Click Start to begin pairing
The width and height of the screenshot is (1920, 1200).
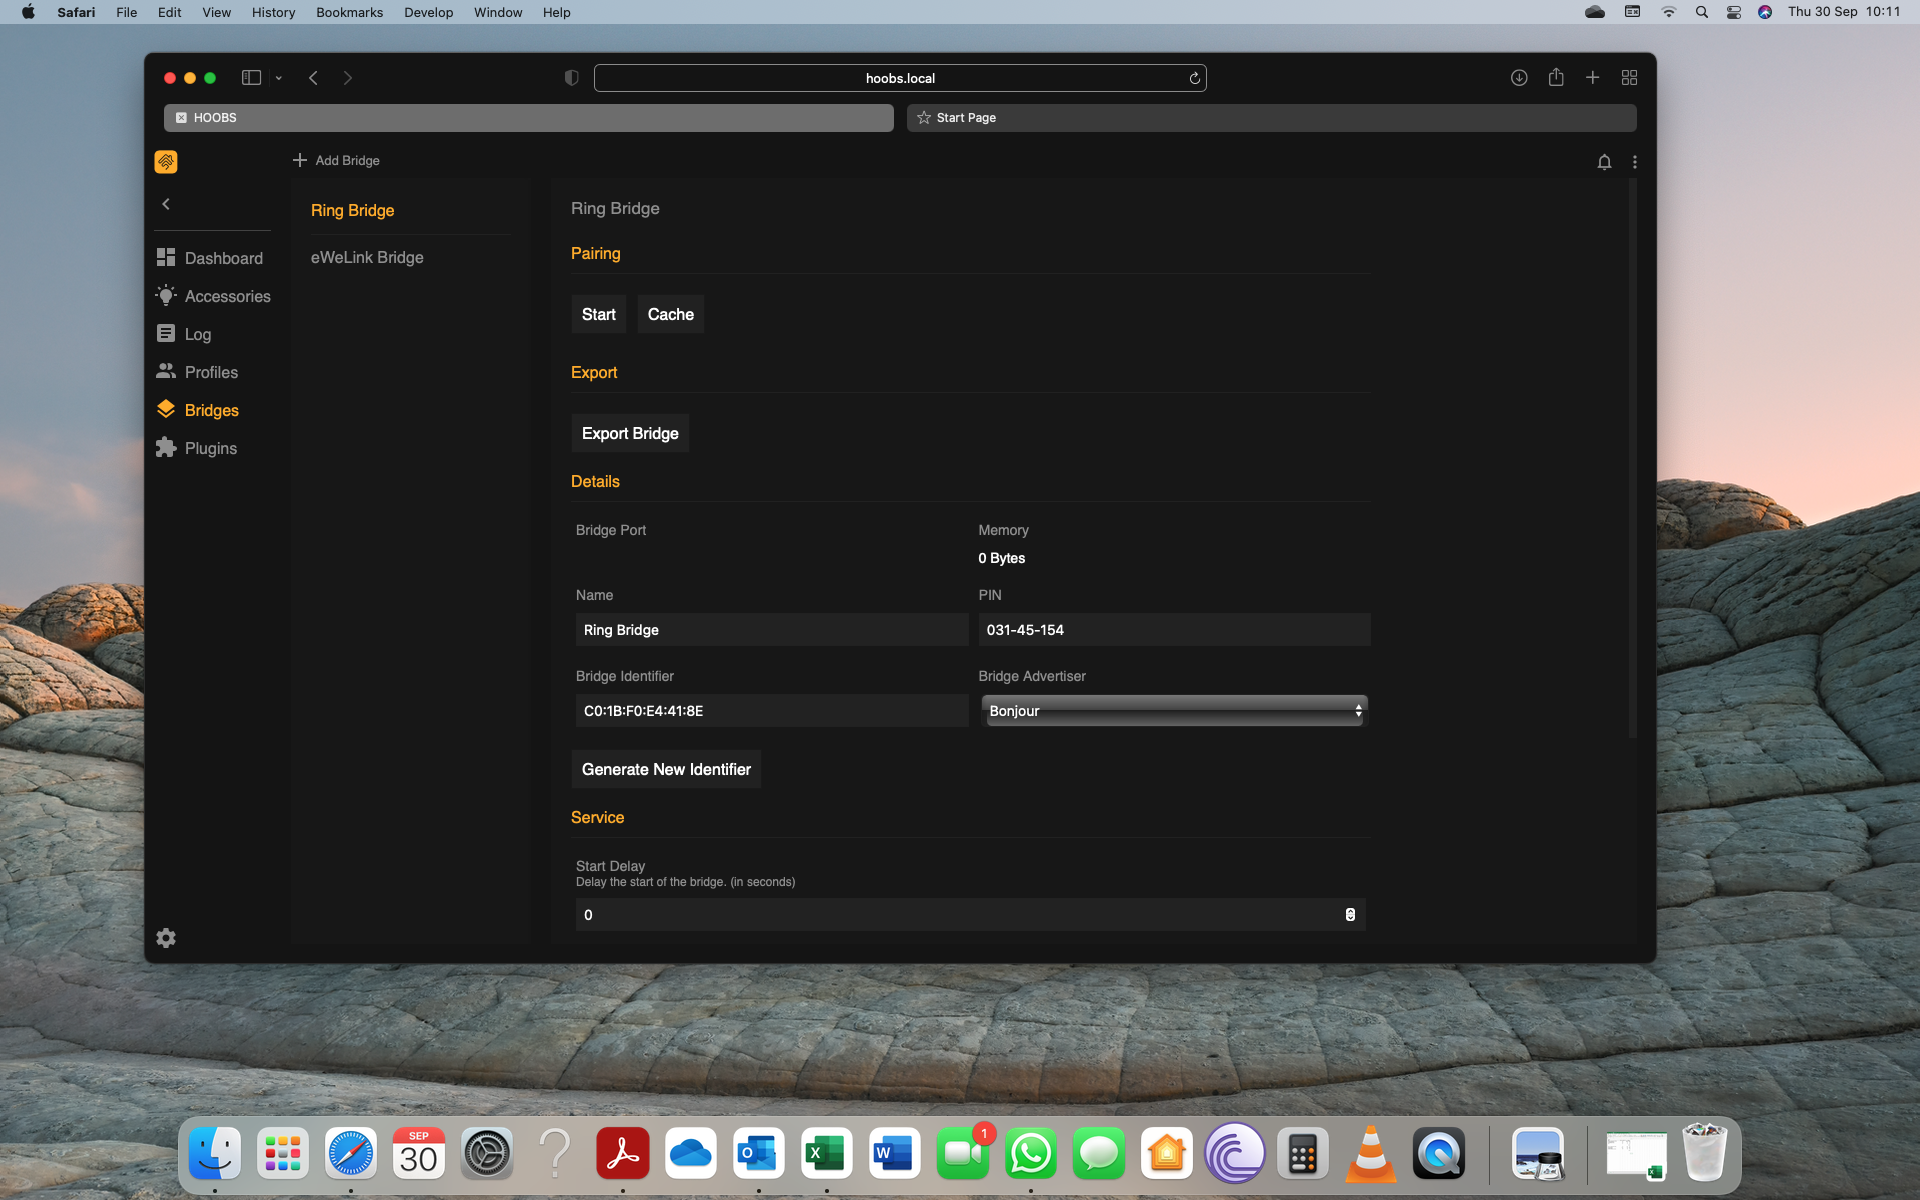pyautogui.click(x=598, y=314)
